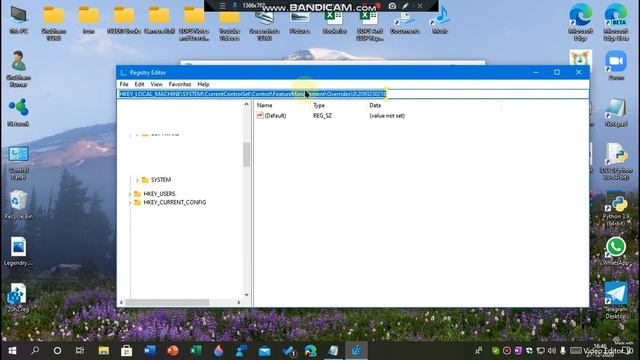
Task: Open Task View on the taskbar
Action: pyautogui.click(x=80, y=351)
